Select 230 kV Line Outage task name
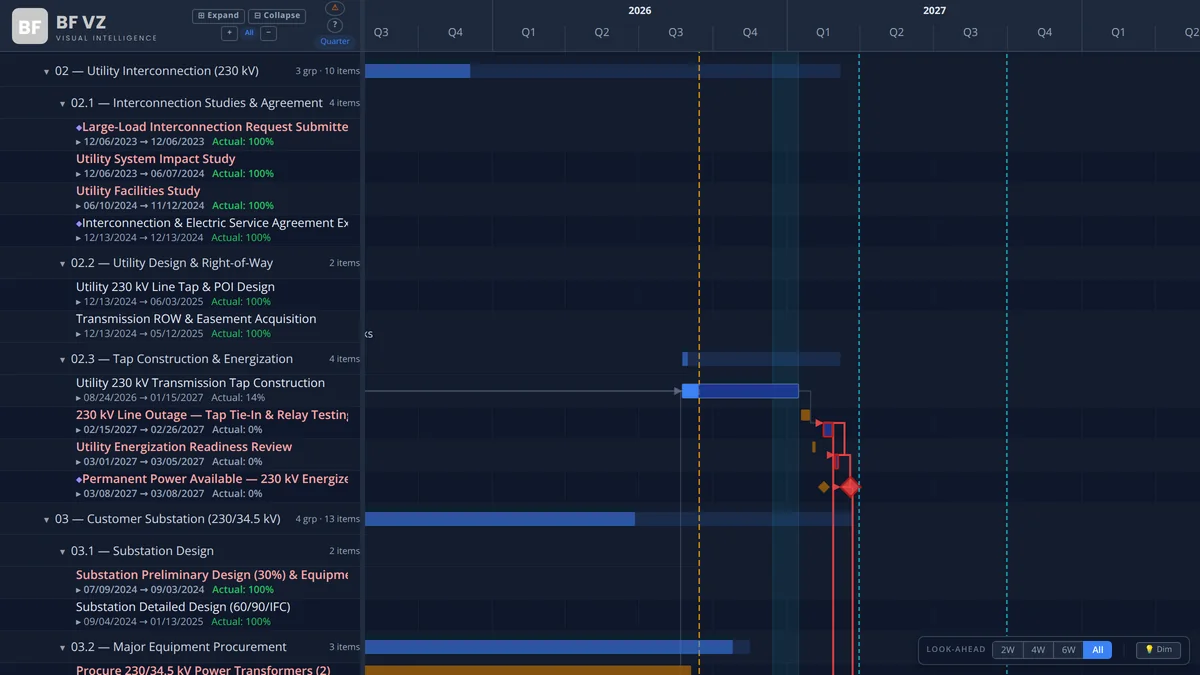Viewport: 1200px width, 675px height. coord(212,415)
